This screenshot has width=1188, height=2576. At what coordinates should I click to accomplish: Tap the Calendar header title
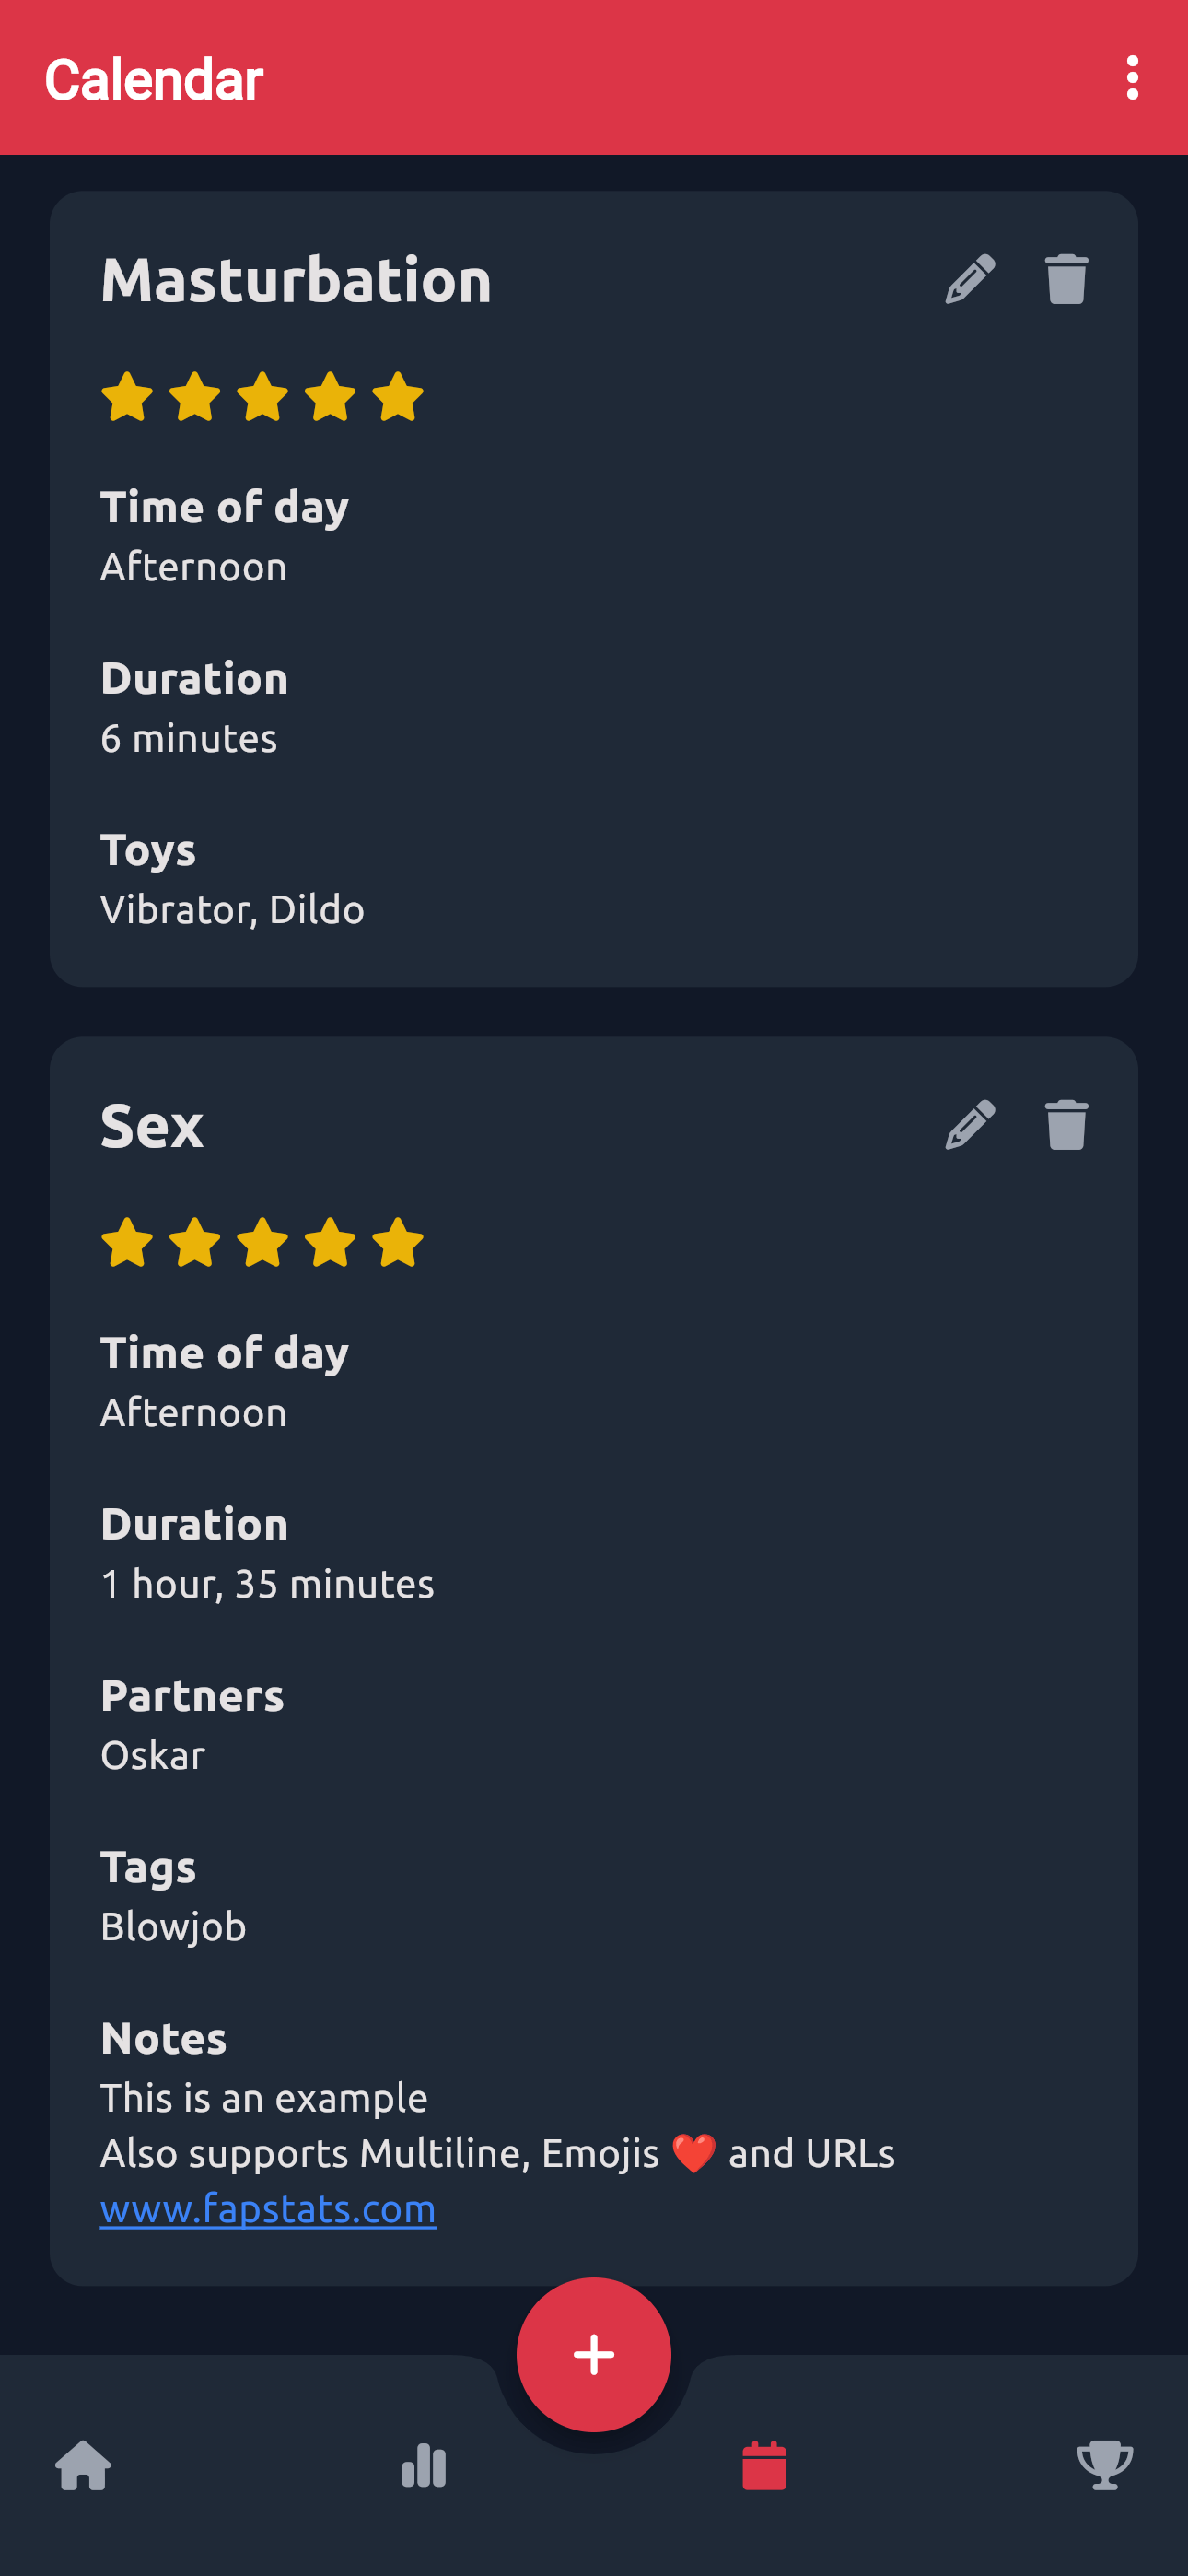[154, 79]
